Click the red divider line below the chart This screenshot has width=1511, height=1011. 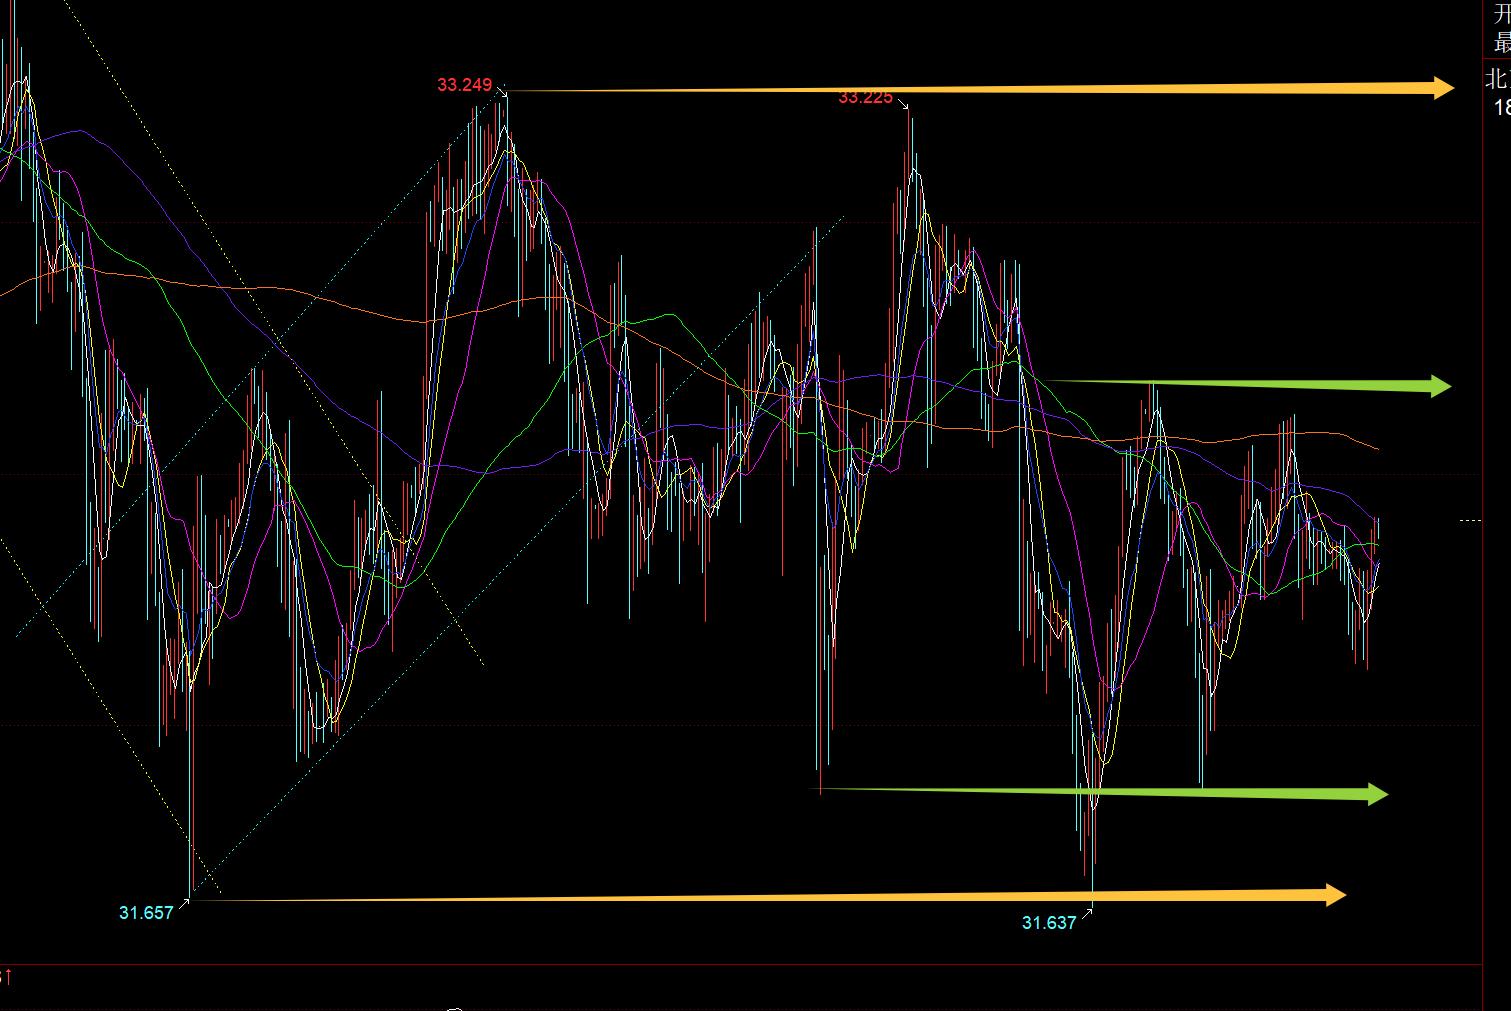point(740,965)
